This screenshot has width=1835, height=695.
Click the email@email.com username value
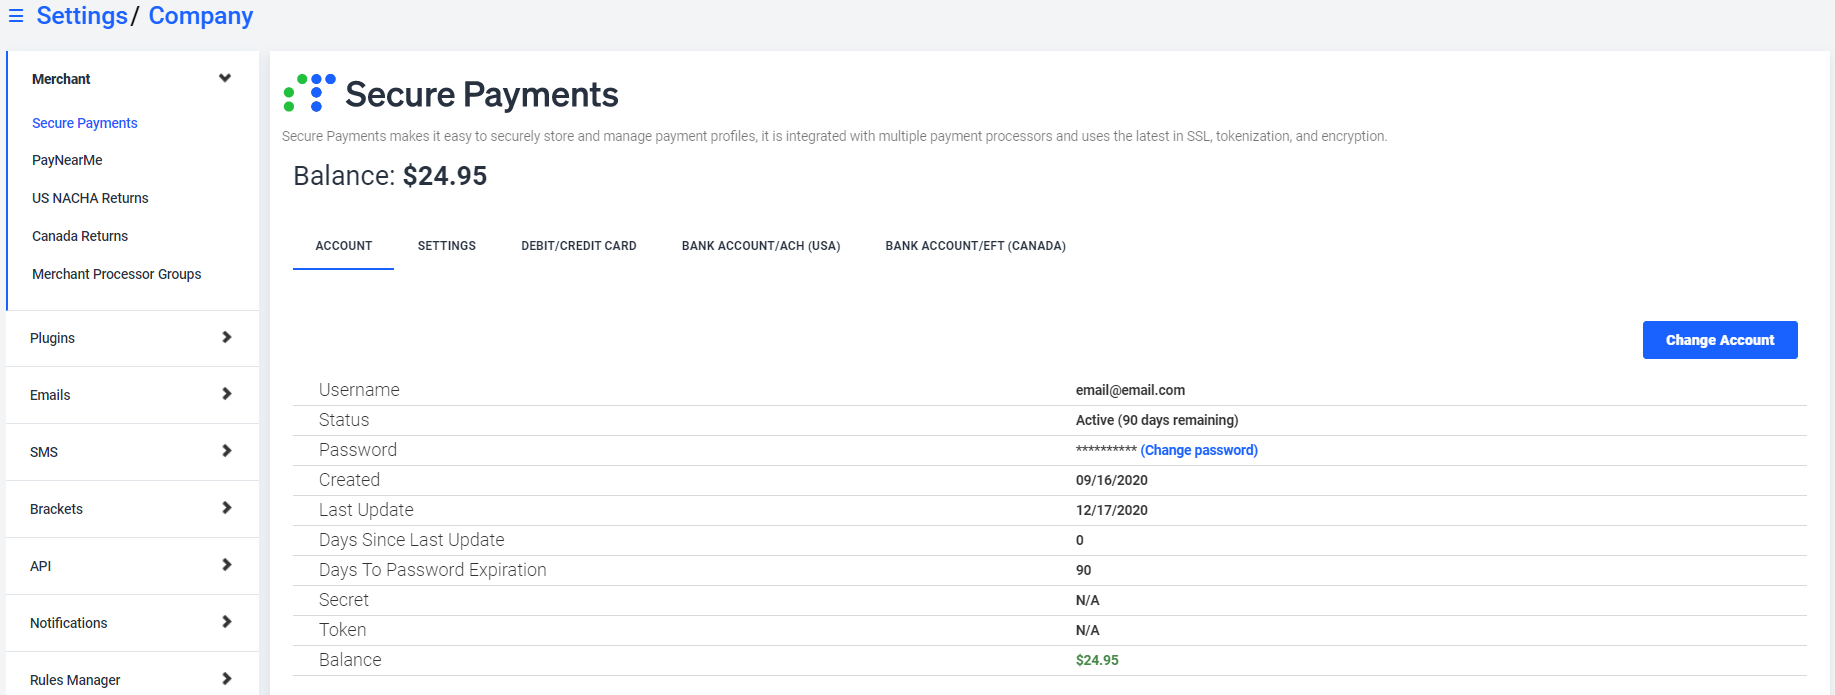[x=1130, y=390]
